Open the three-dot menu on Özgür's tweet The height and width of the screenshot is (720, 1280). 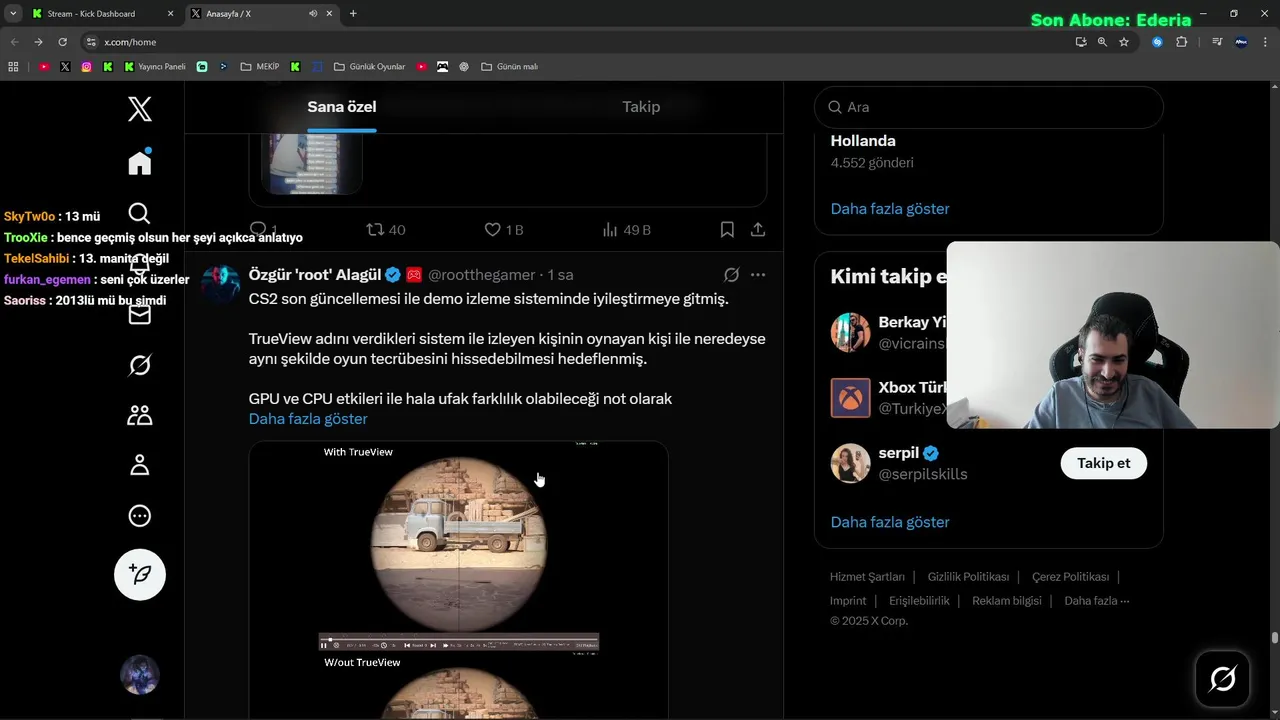click(x=758, y=274)
